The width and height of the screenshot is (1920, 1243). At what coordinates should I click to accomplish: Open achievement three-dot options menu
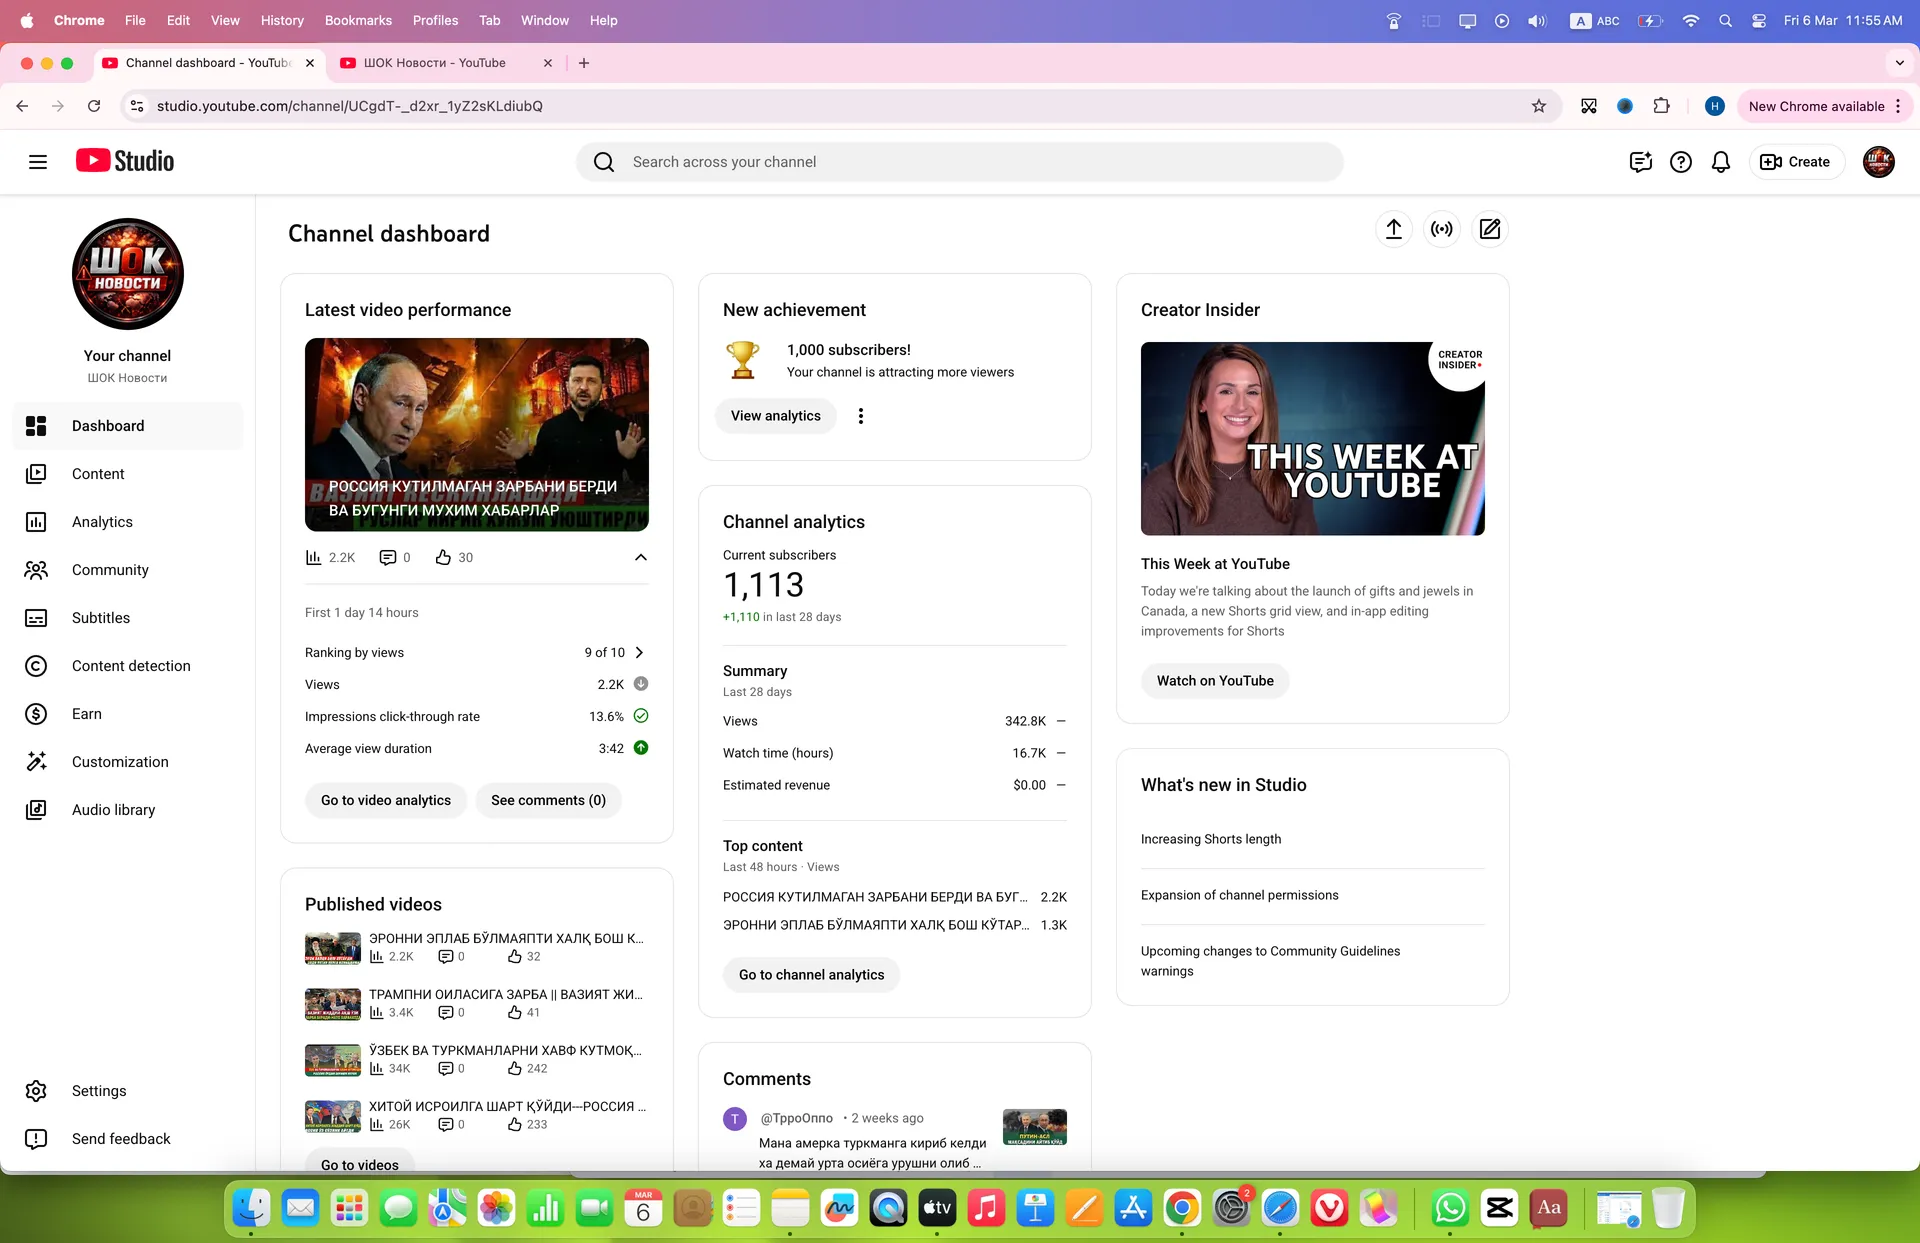[x=861, y=416]
